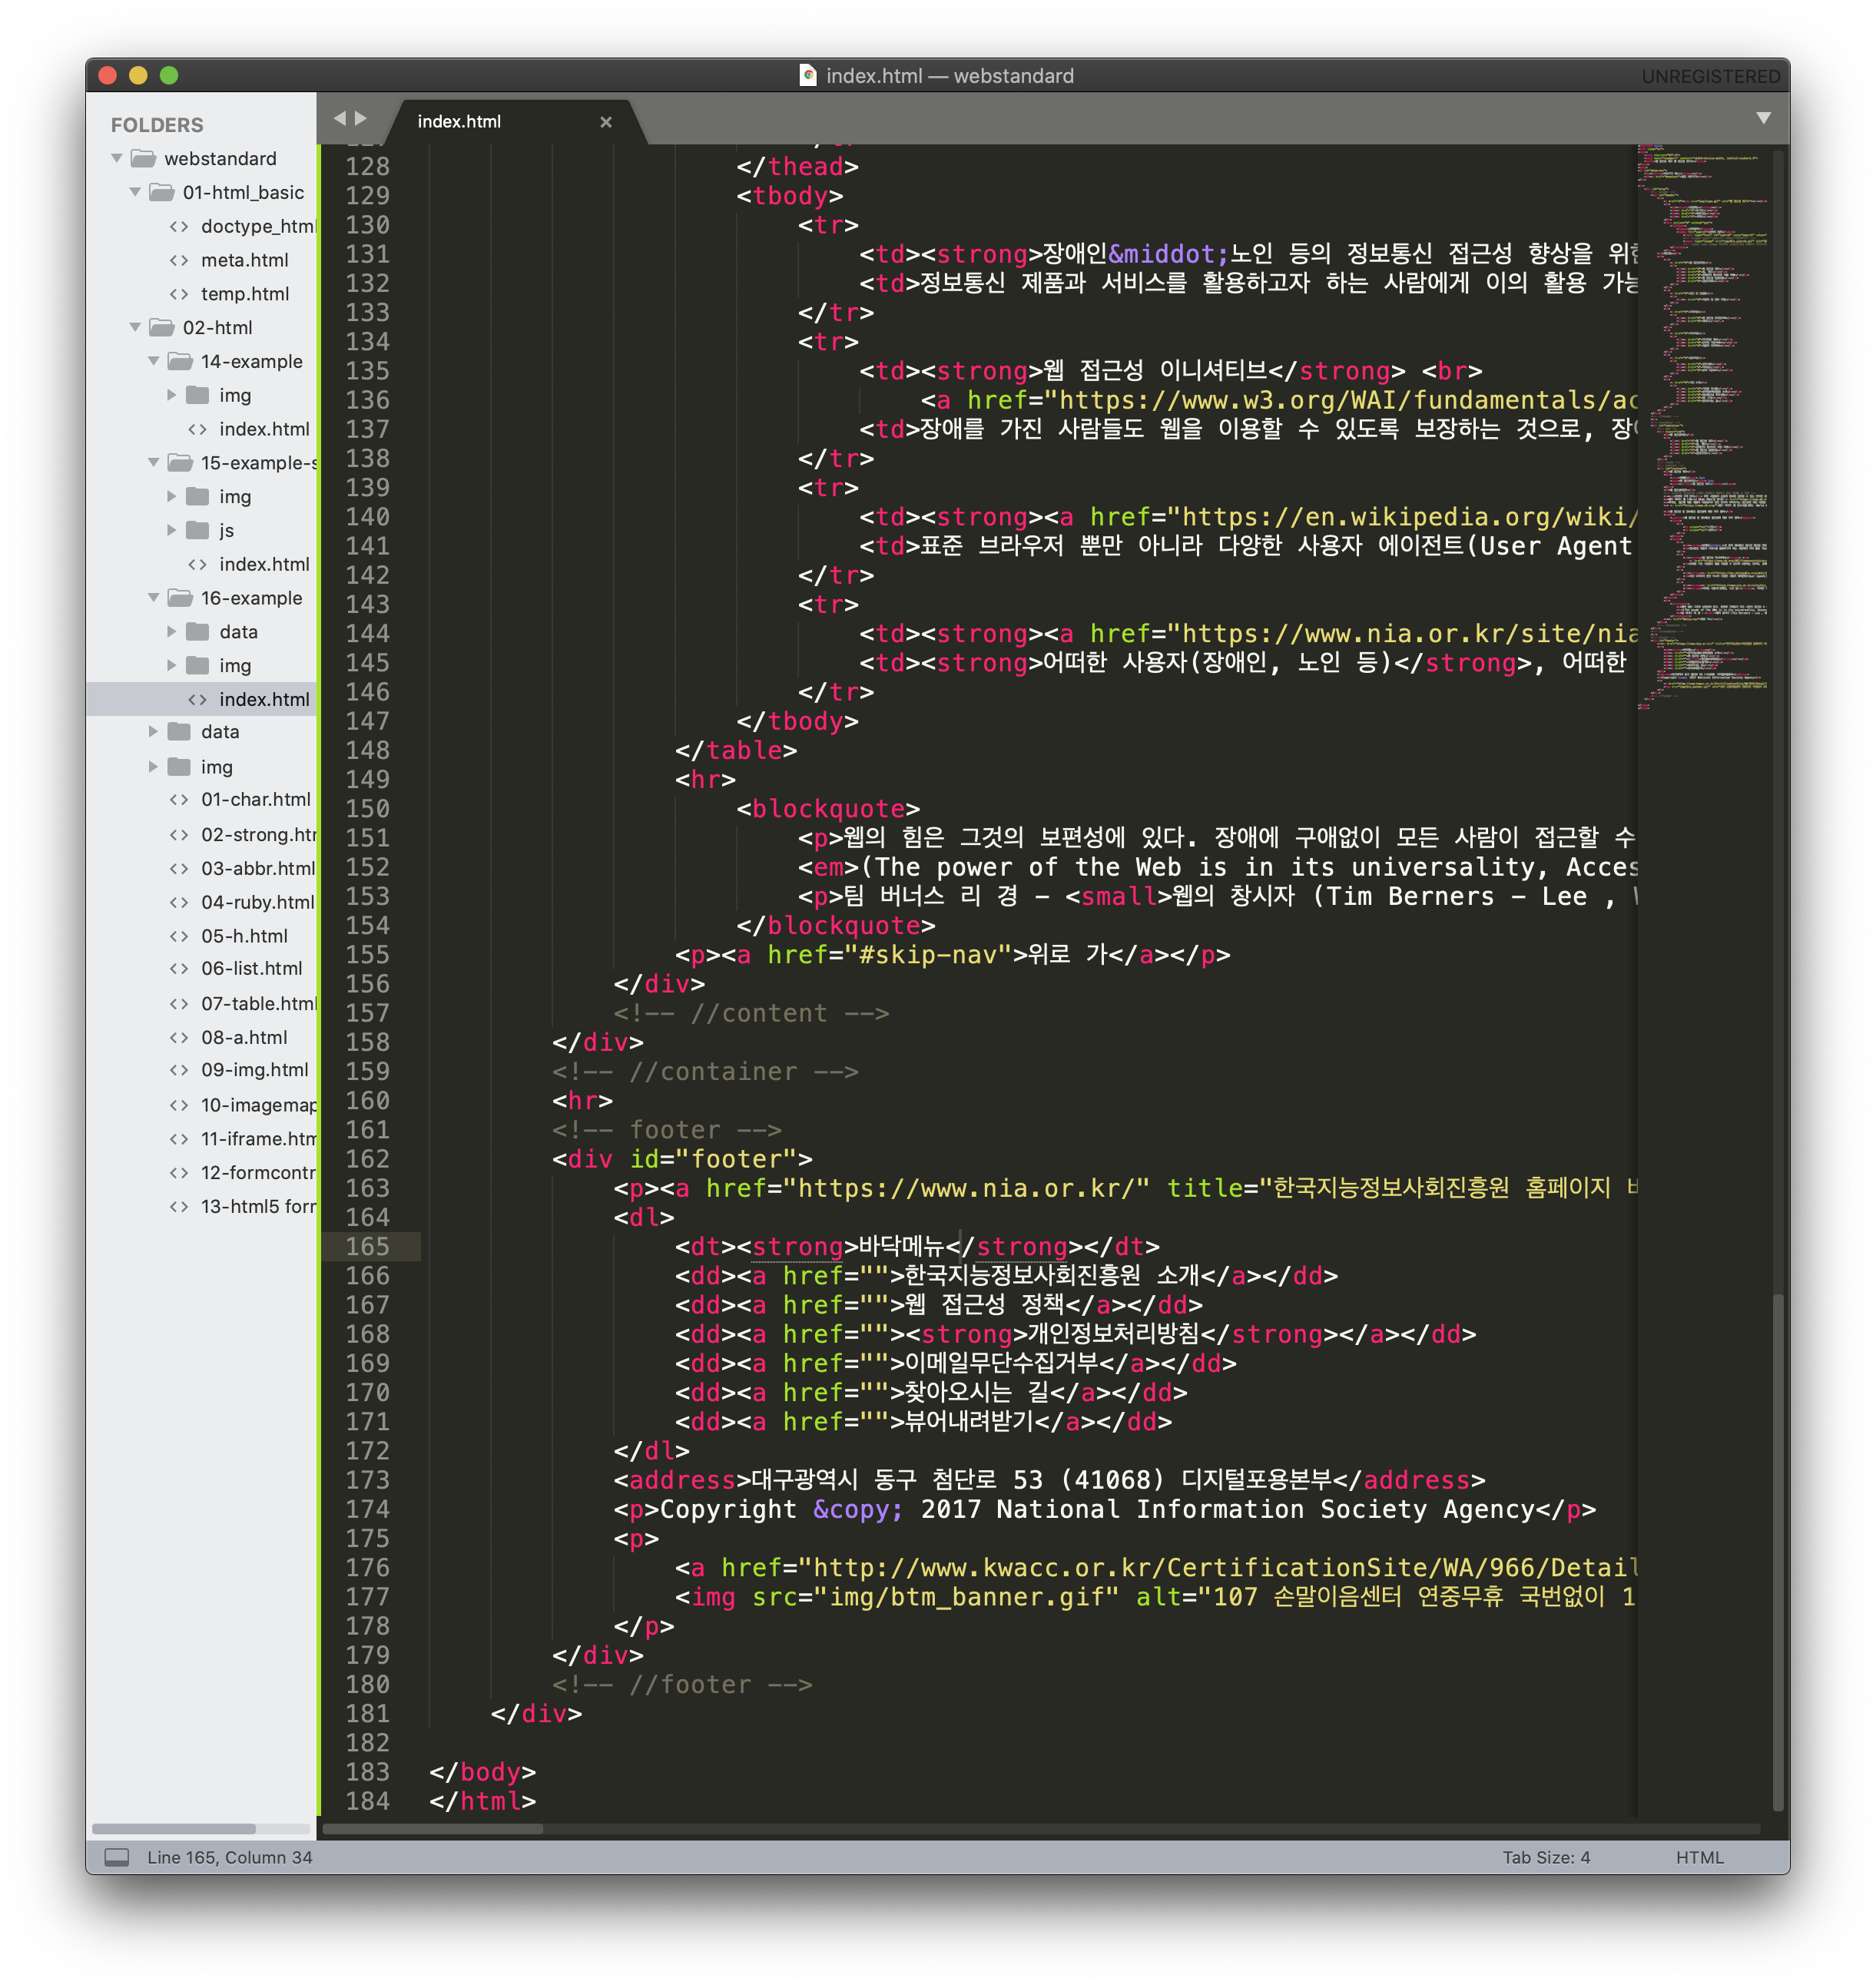Click the sidebar toggle icon in status bar
Image resolution: width=1876 pixels, height=1988 pixels.
point(117,1857)
